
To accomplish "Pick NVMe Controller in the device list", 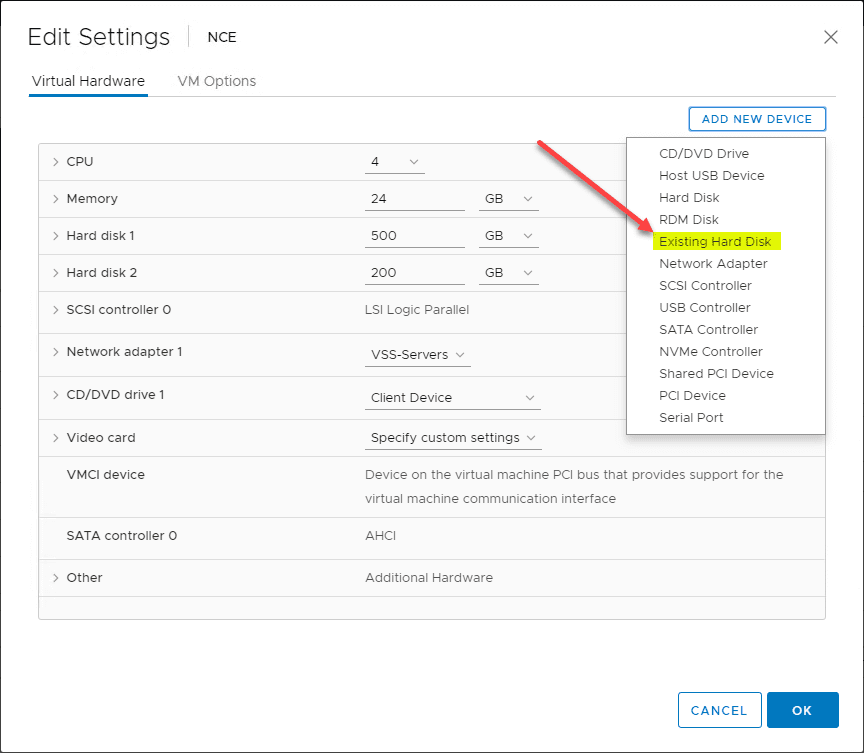I will 710,352.
